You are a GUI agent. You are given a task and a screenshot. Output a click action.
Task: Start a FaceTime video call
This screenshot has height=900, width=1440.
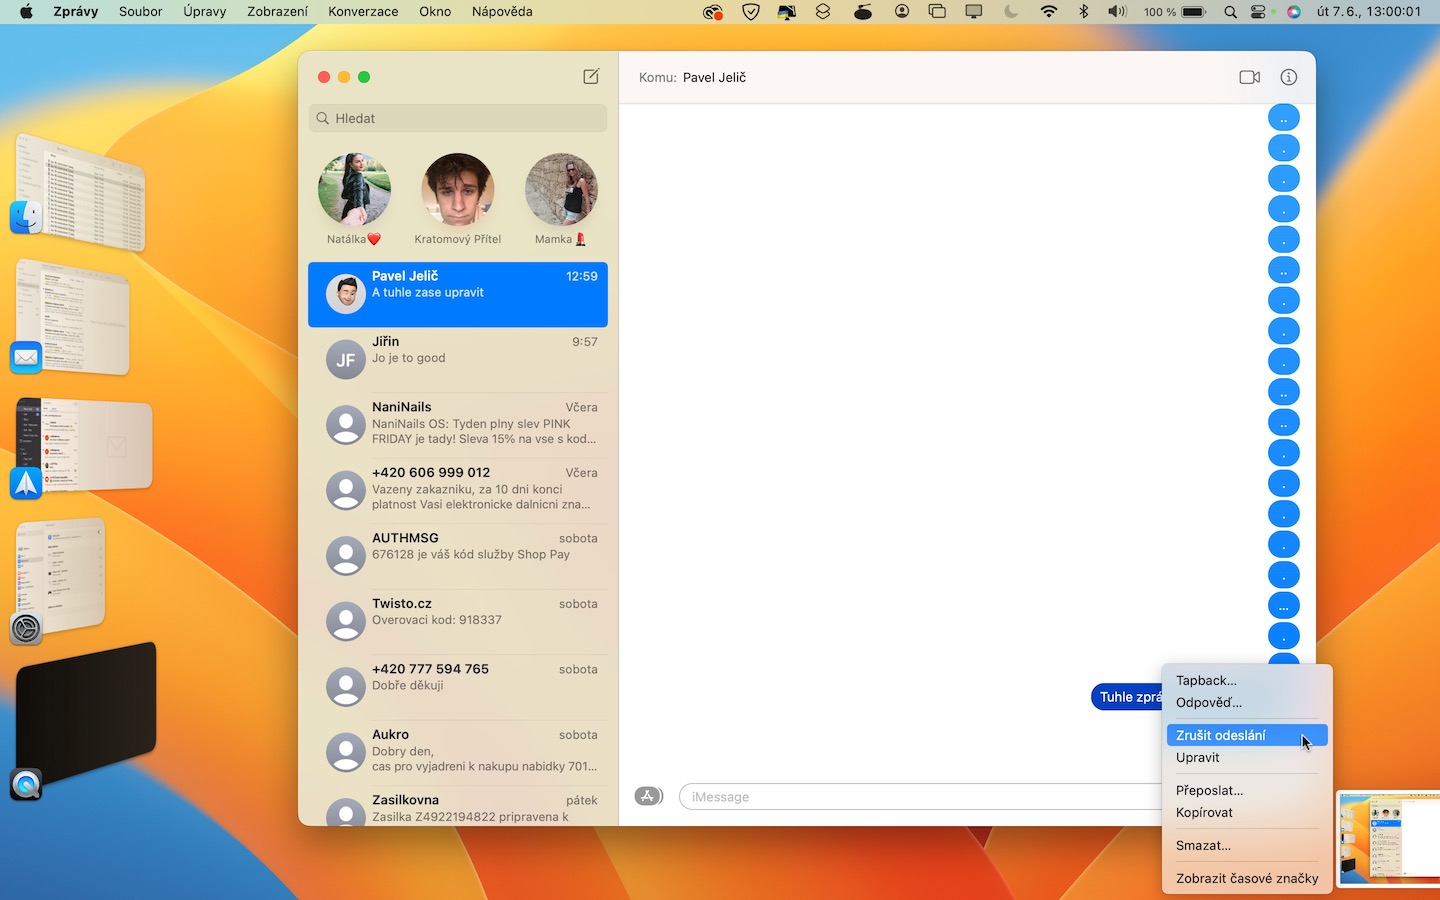click(1249, 77)
